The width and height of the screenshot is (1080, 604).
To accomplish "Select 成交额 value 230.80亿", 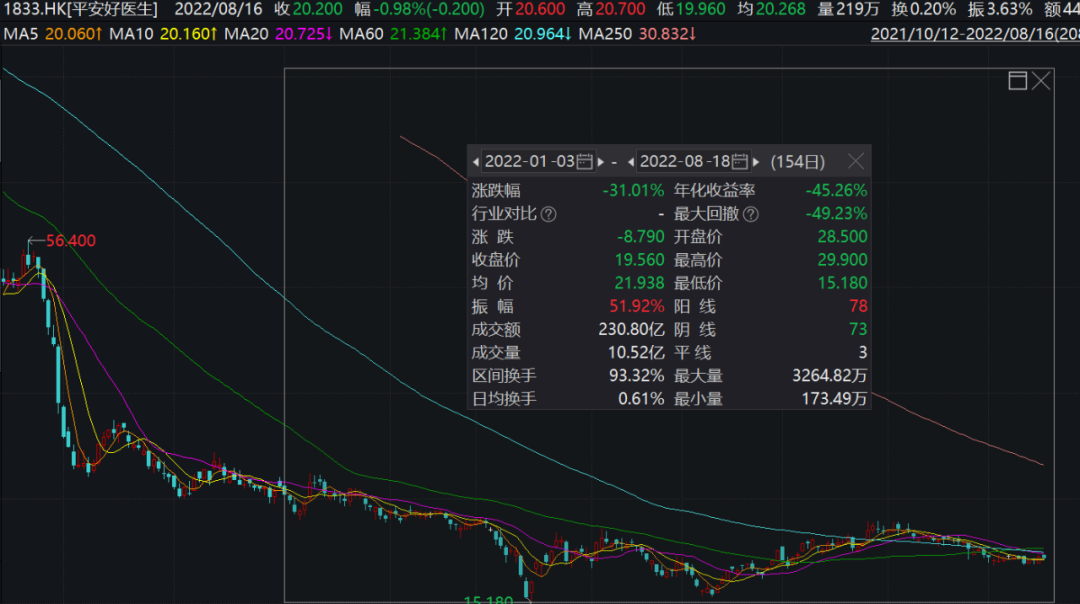I will click(631, 329).
